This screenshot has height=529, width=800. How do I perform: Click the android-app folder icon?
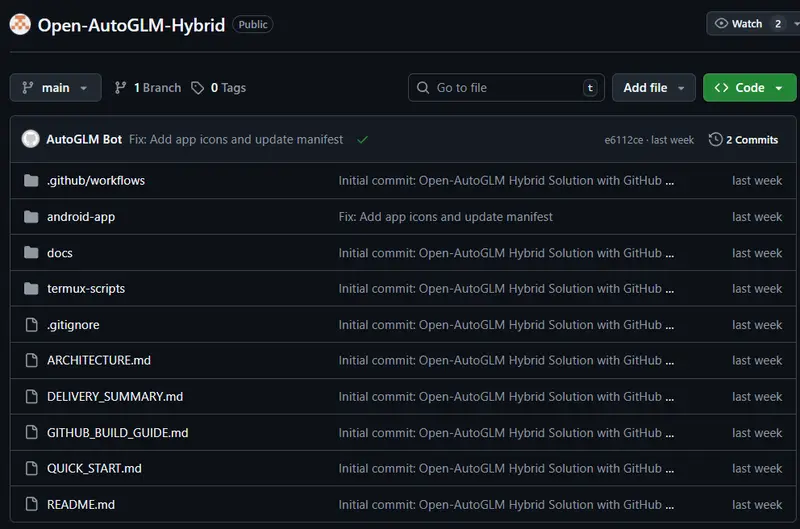pyautogui.click(x=31, y=217)
